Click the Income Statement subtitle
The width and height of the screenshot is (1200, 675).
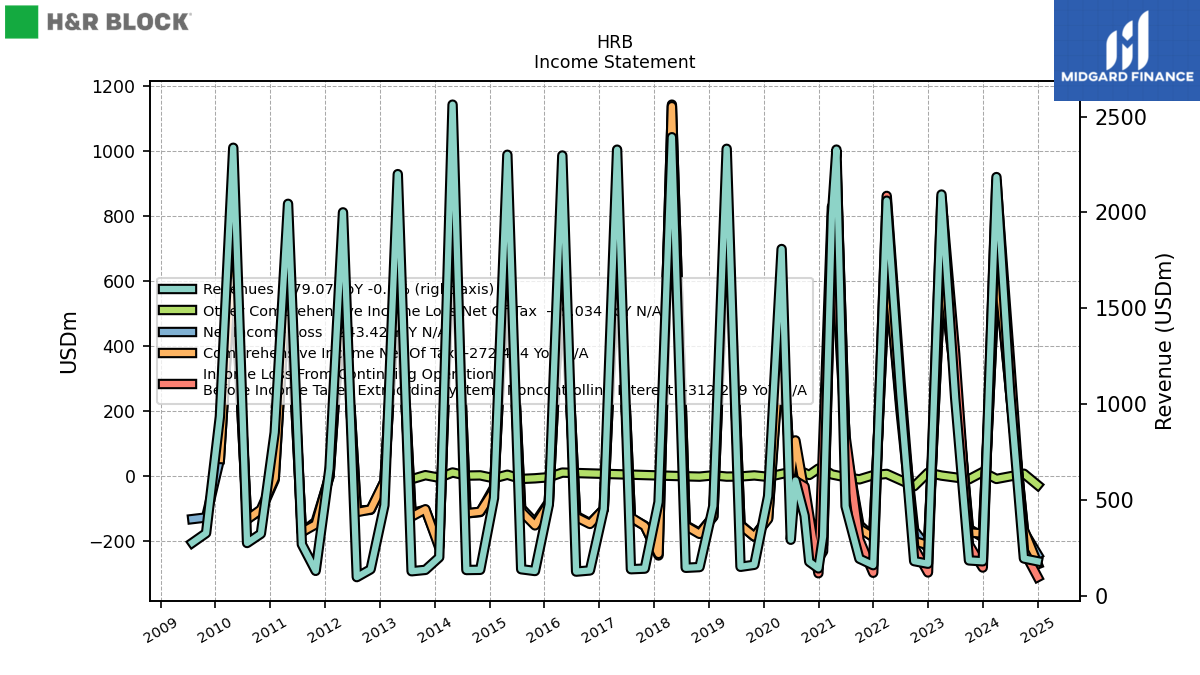pyautogui.click(x=614, y=62)
